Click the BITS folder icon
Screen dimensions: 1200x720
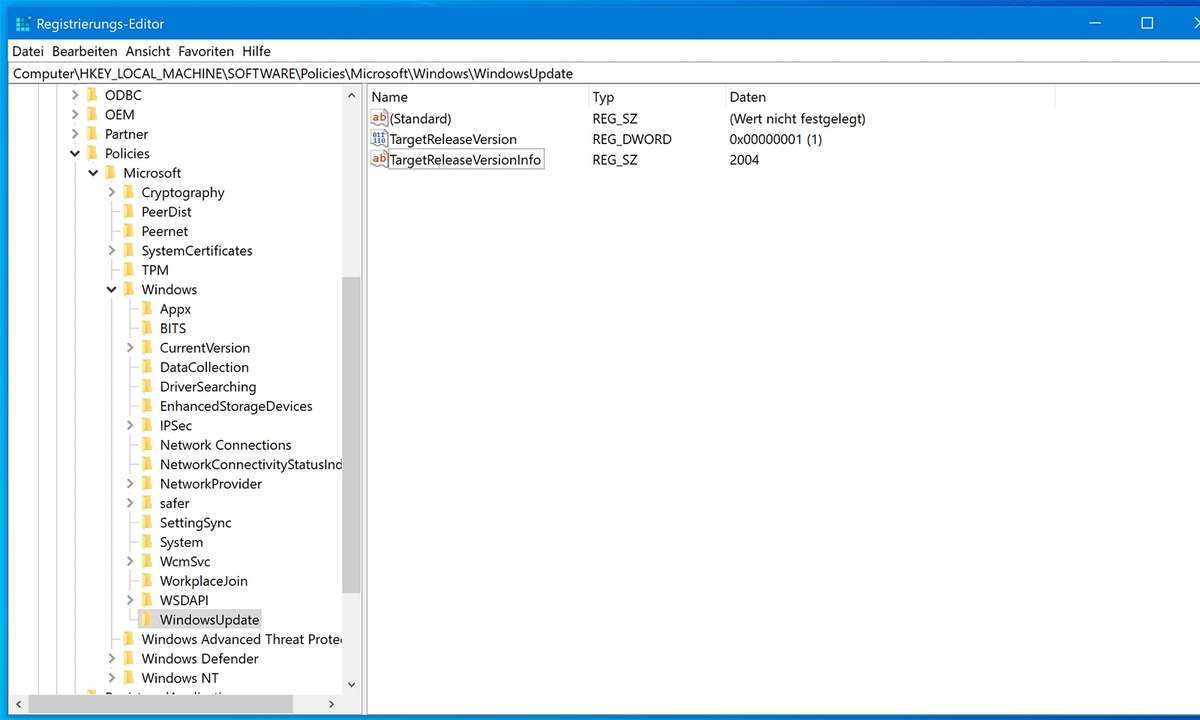point(147,328)
